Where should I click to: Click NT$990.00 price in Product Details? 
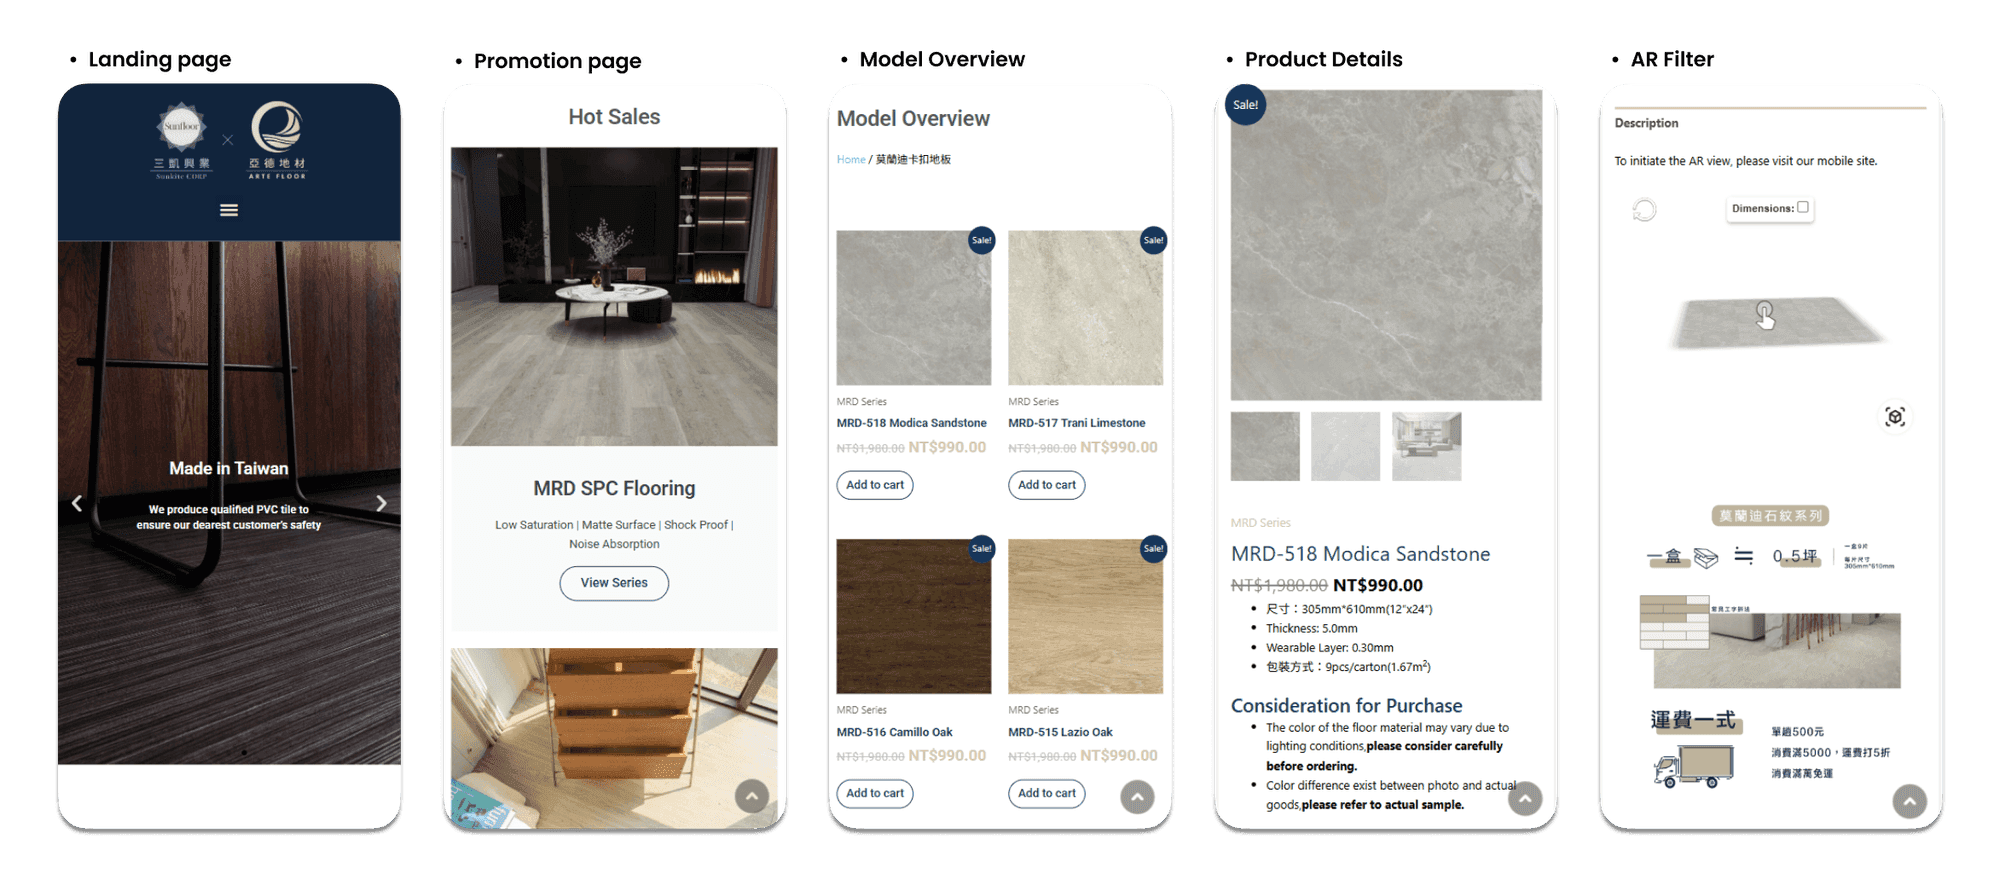[x=1378, y=585]
